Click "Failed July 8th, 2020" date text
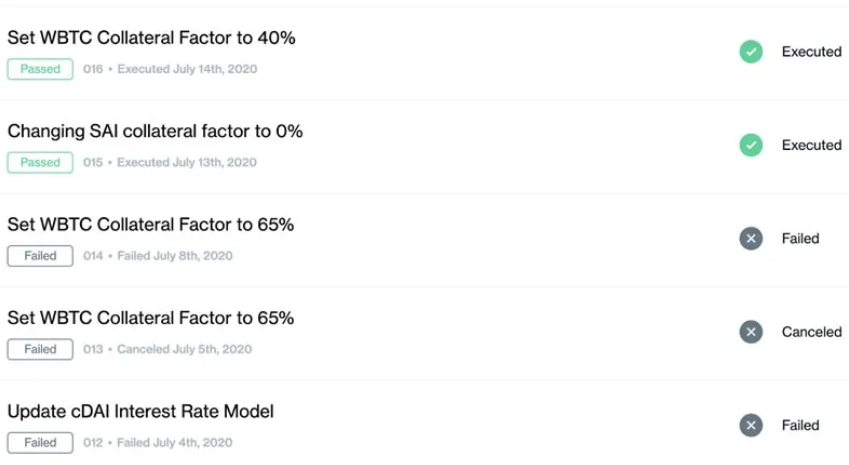The height and width of the screenshot is (465, 849). pyautogui.click(x=175, y=256)
